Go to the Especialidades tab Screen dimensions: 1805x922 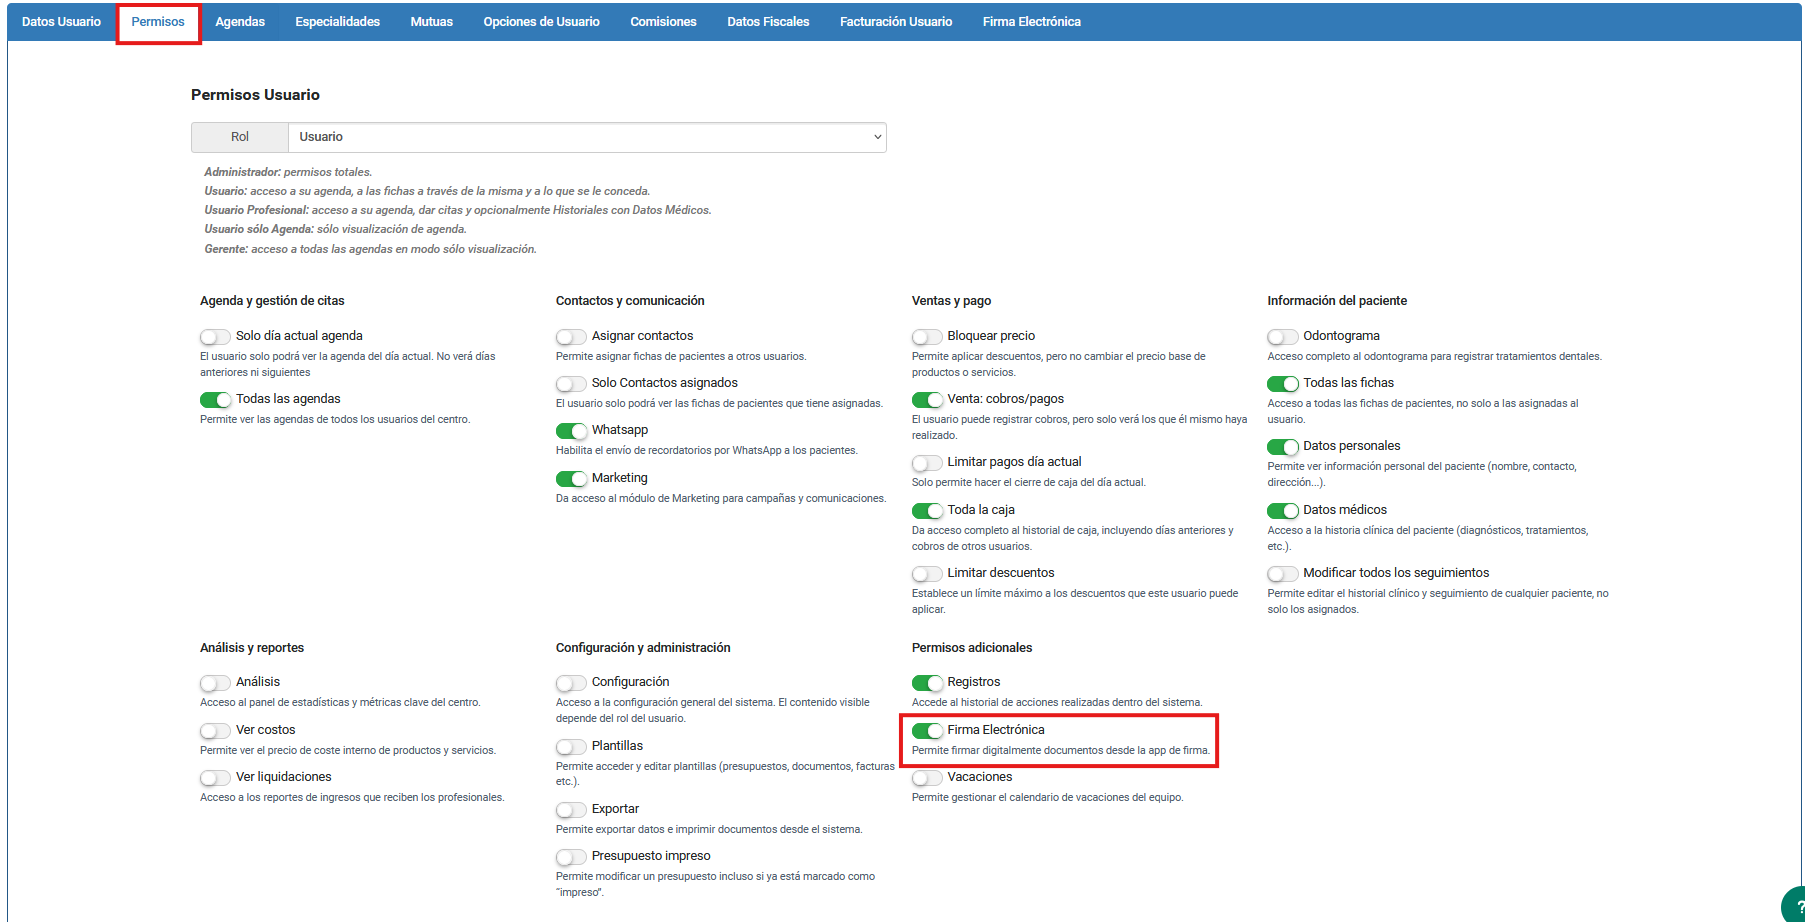337,22
